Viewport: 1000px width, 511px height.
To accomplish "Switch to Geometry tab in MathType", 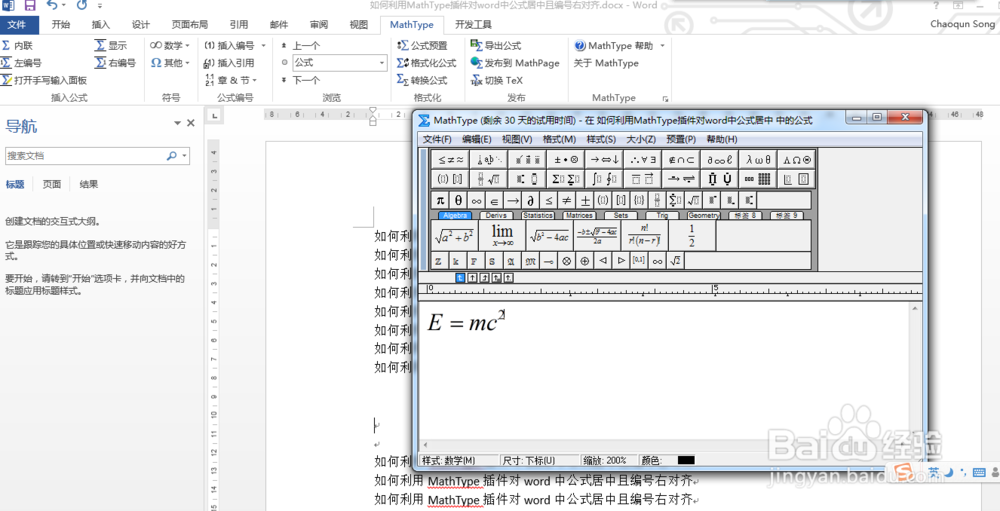I will pyautogui.click(x=704, y=216).
